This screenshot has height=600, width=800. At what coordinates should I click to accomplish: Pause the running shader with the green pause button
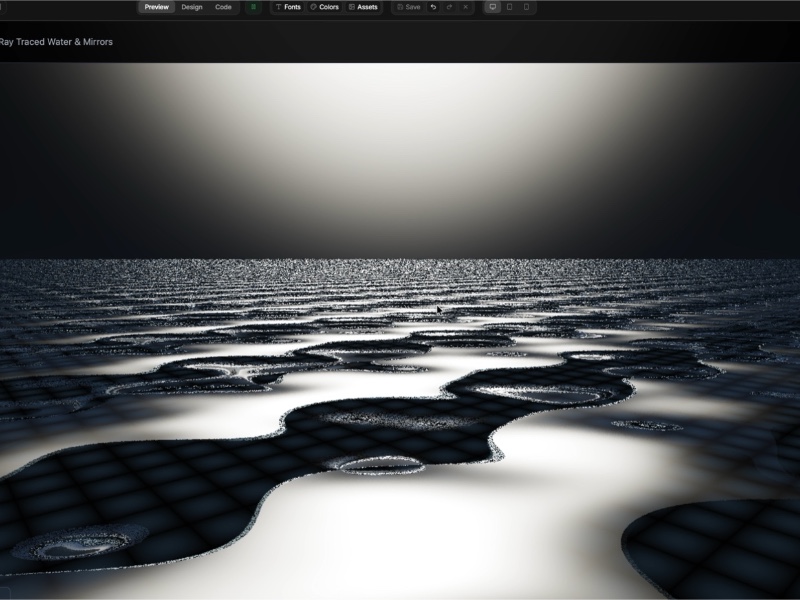[255, 7]
